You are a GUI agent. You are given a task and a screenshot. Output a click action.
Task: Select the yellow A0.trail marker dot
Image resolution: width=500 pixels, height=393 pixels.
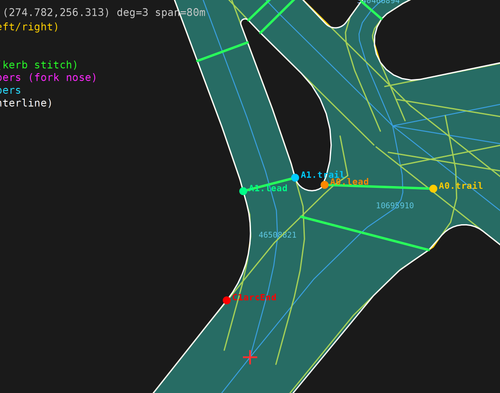[x=433, y=189]
